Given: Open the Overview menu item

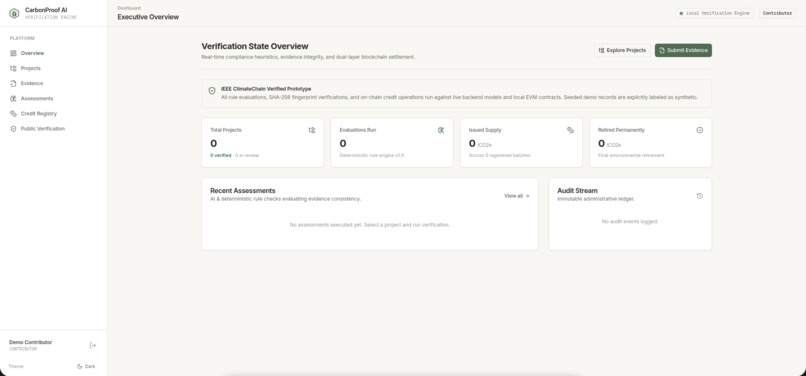Looking at the screenshot, I should coord(53,53).
